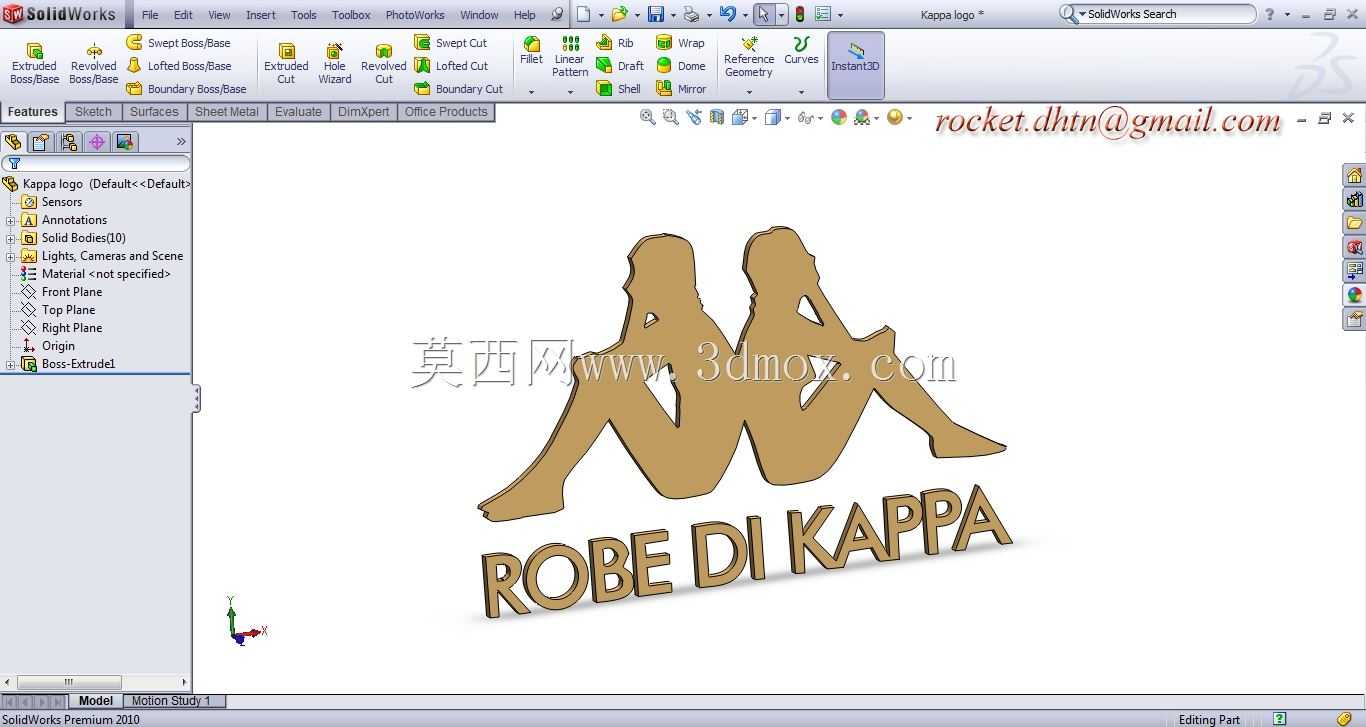Image resolution: width=1366 pixels, height=727 pixels.
Task: Switch to the Evaluate tab
Action: (298, 112)
